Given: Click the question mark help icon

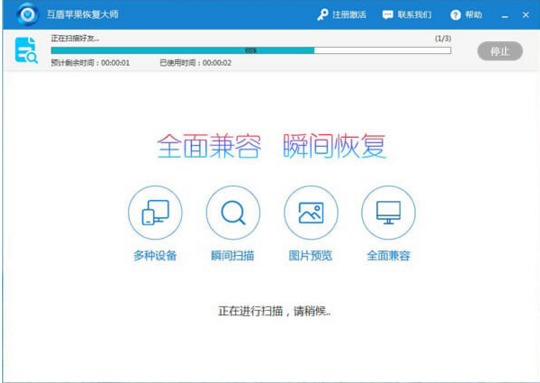Looking at the screenshot, I should coord(455,15).
